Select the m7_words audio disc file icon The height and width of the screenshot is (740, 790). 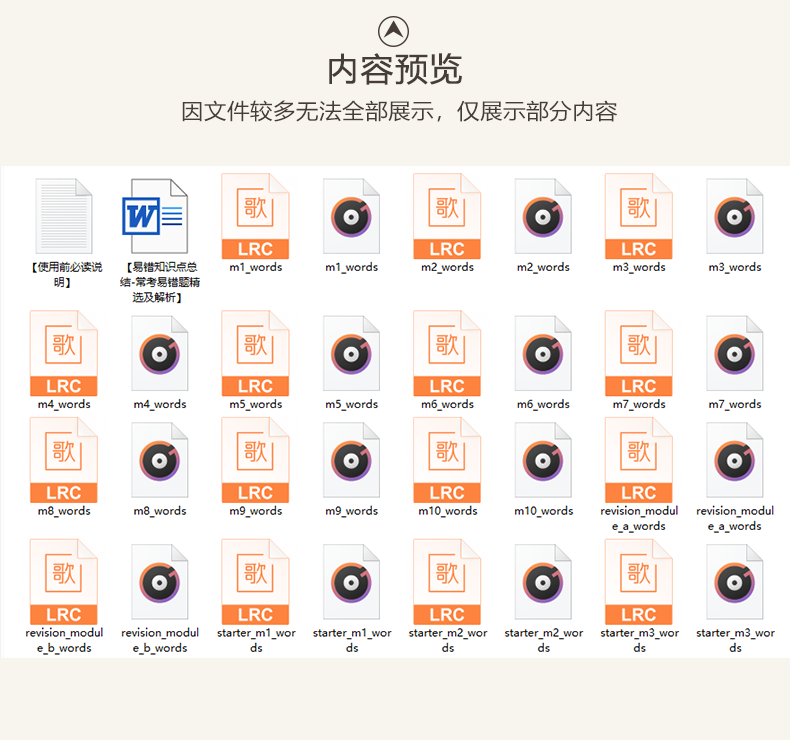(x=735, y=353)
